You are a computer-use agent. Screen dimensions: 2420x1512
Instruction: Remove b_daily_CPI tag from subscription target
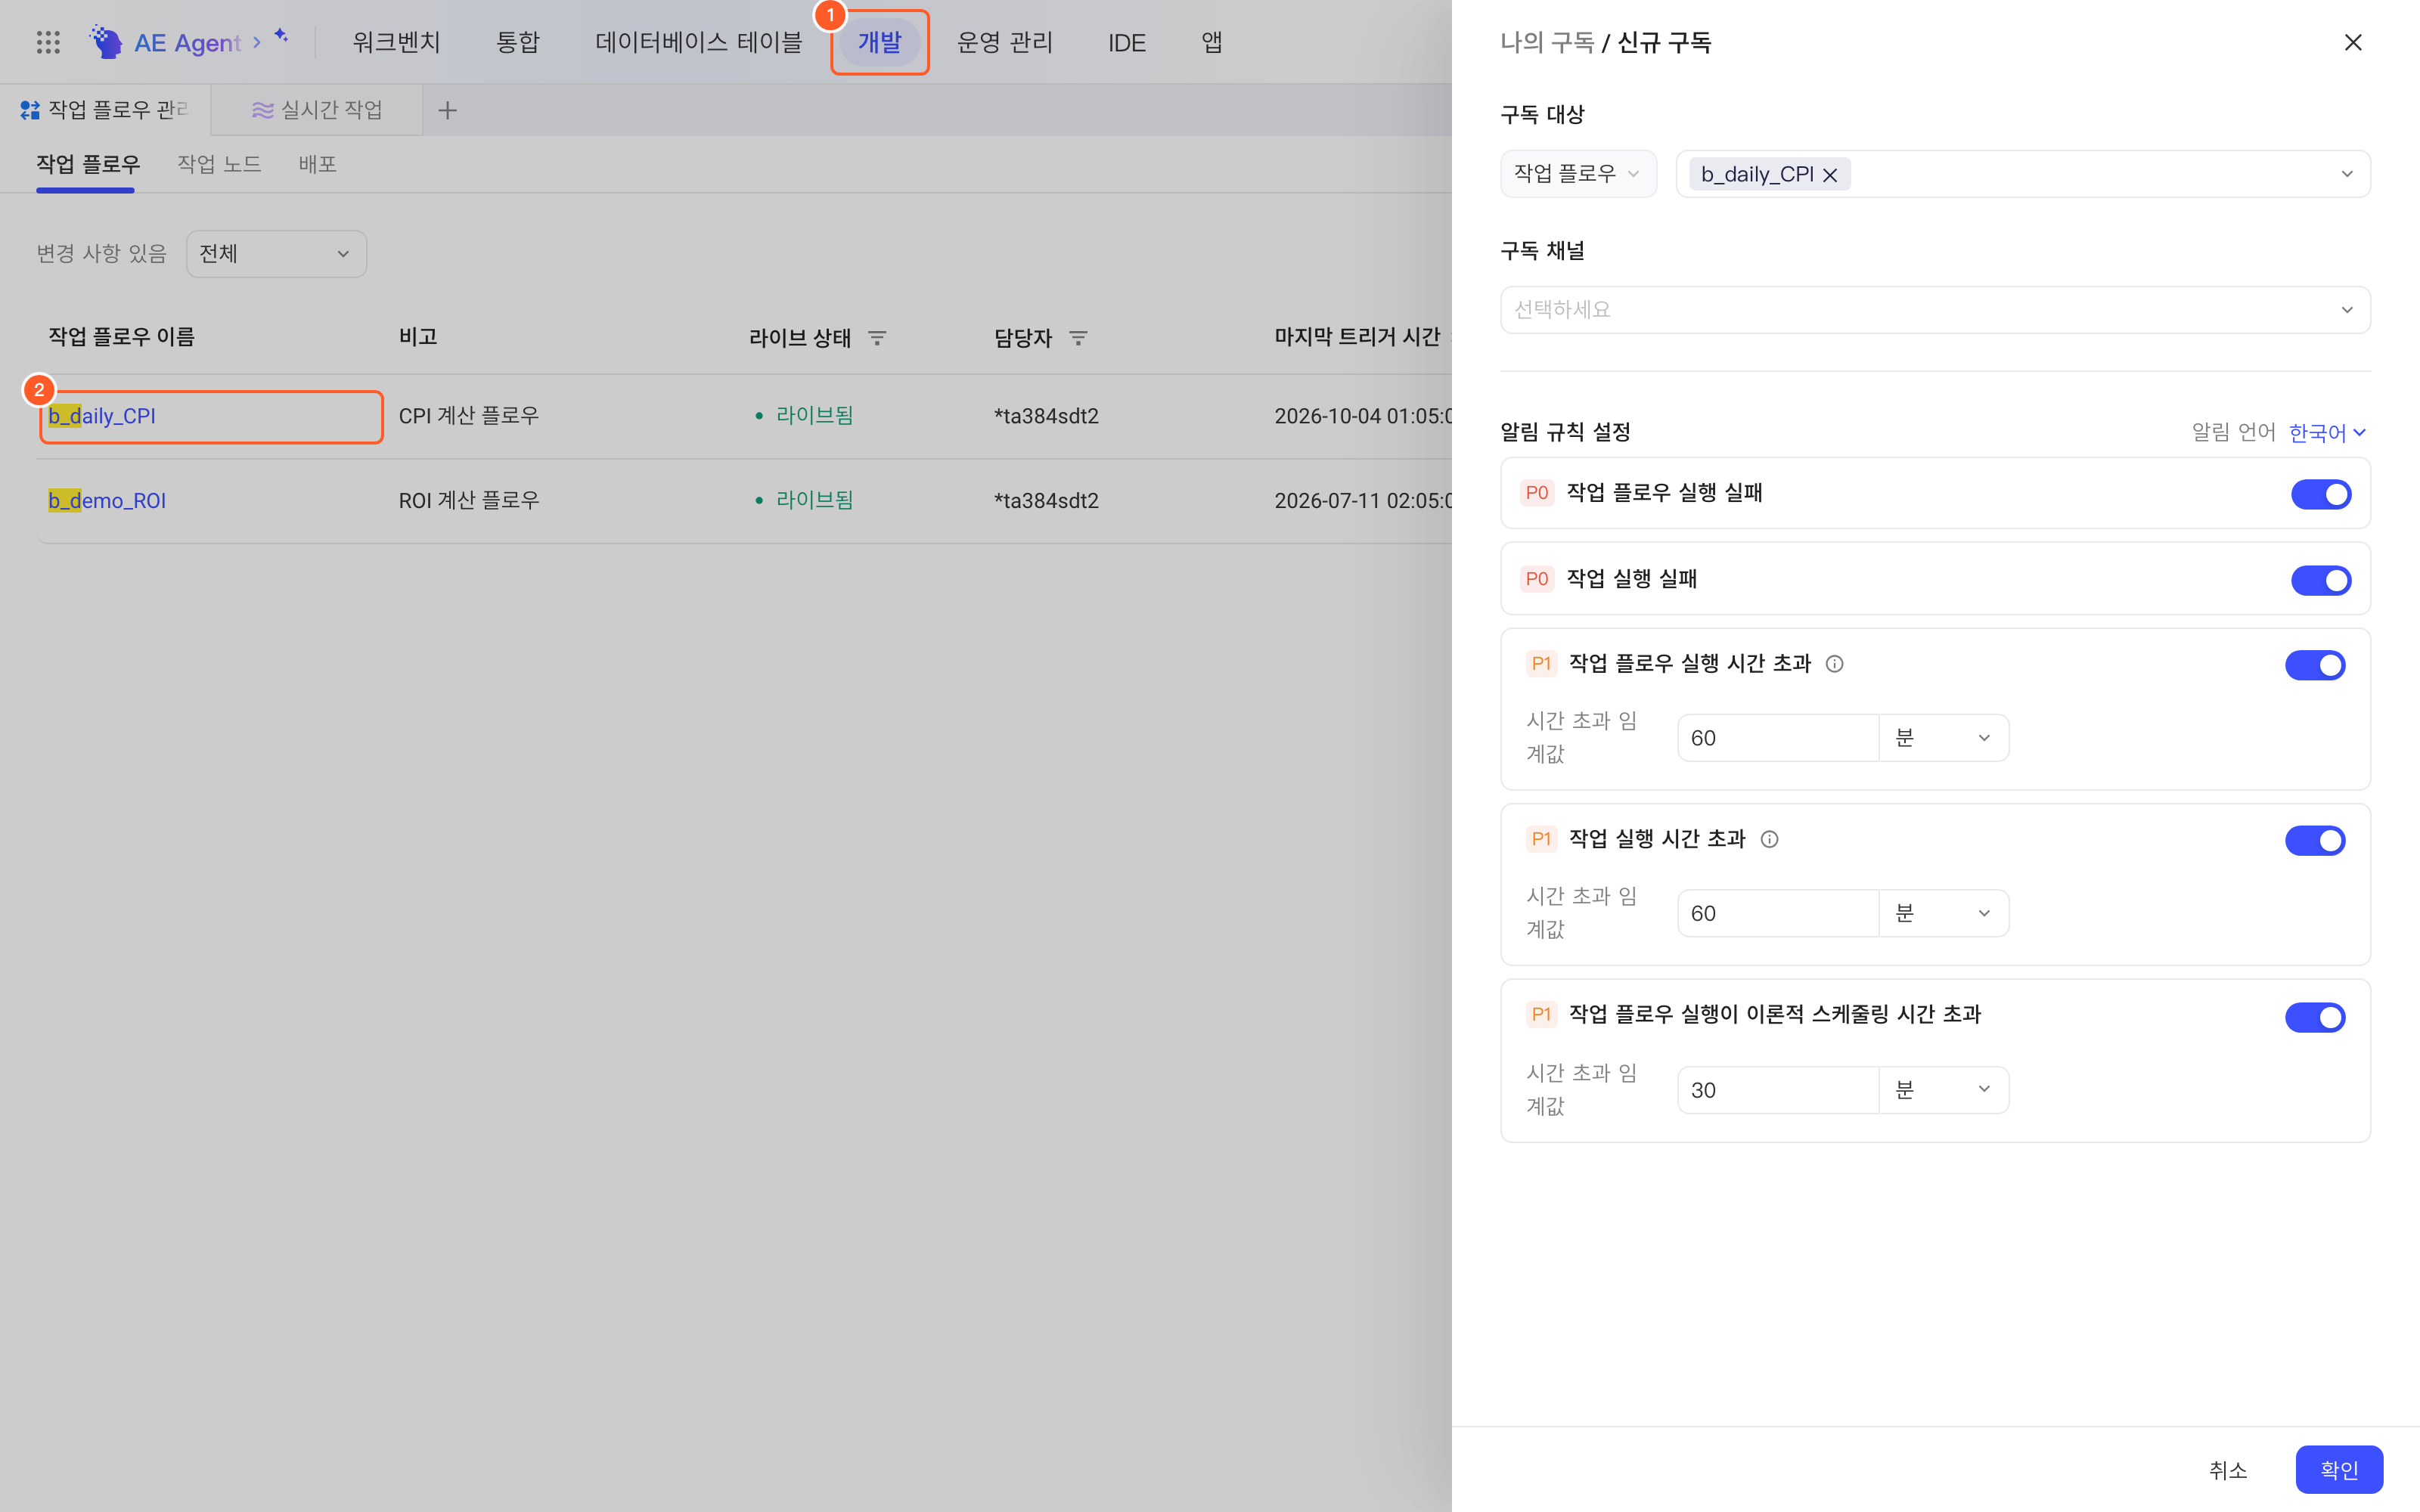pos(1830,175)
